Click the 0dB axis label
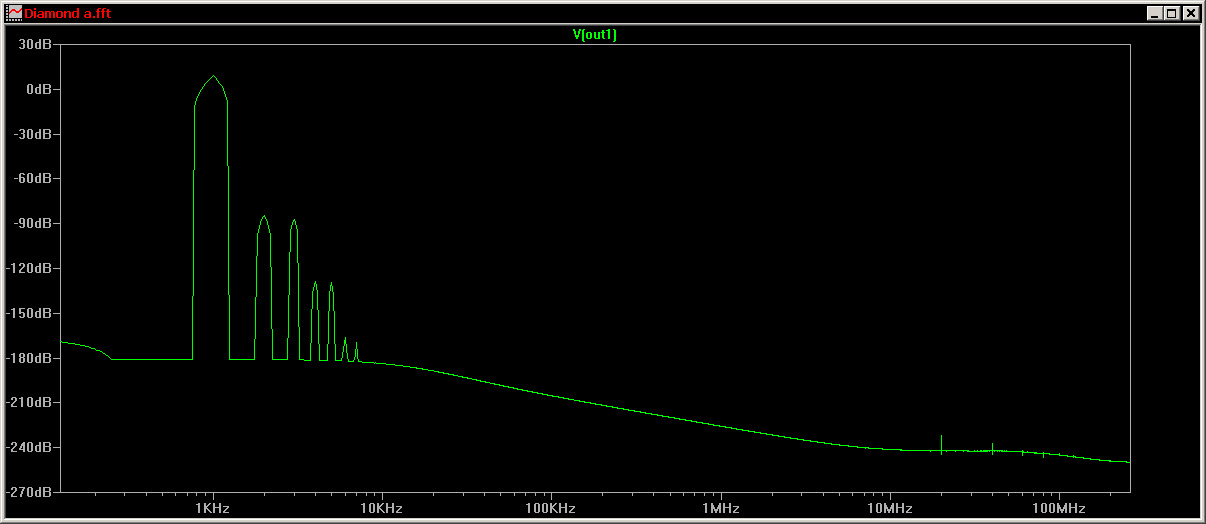 coord(39,90)
